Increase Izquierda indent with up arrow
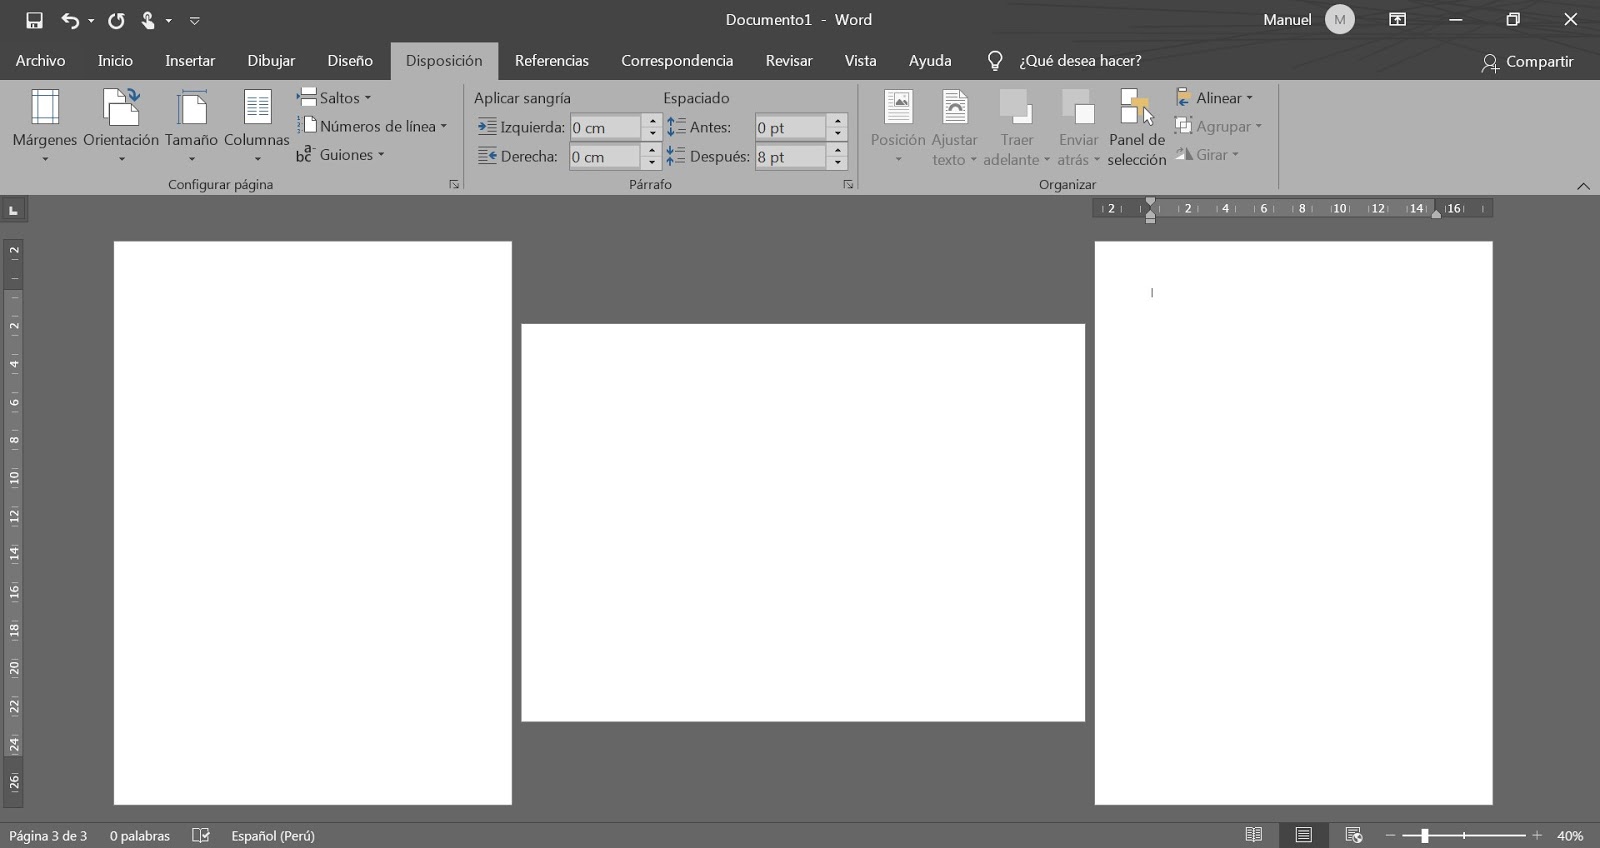This screenshot has height=848, width=1600. (x=652, y=121)
